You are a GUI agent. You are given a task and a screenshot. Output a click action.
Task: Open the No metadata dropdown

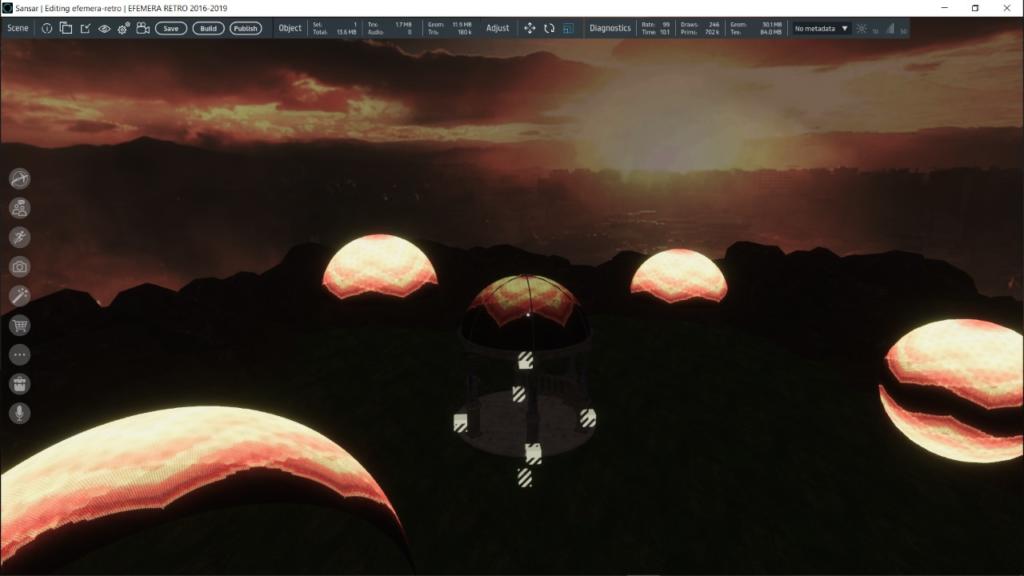821,28
